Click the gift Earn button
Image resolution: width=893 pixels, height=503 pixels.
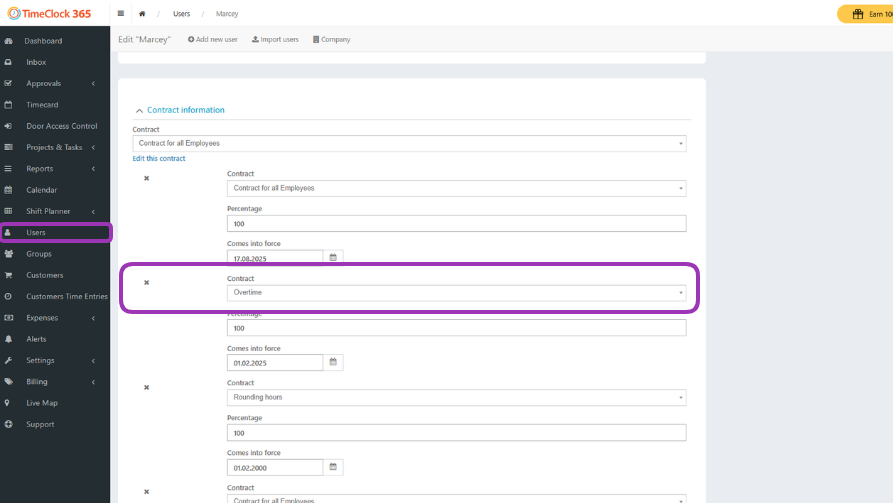tap(866, 14)
